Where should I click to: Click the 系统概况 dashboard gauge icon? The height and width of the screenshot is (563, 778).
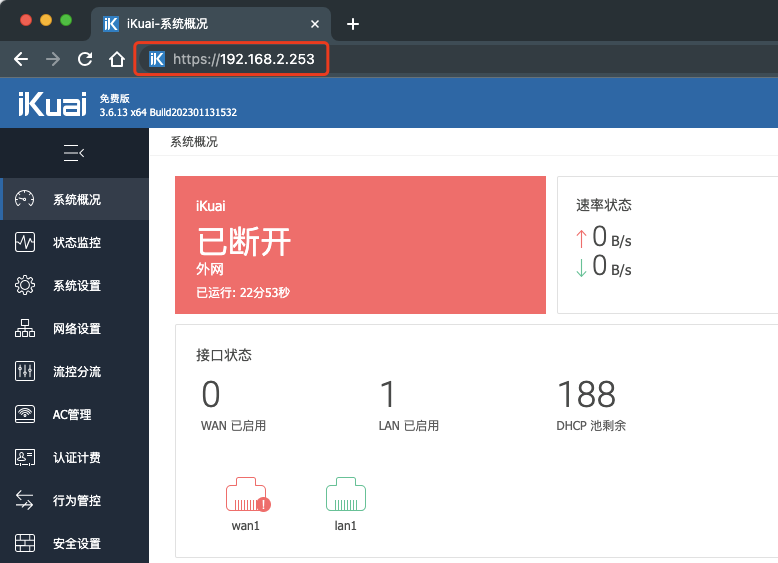click(x=24, y=199)
